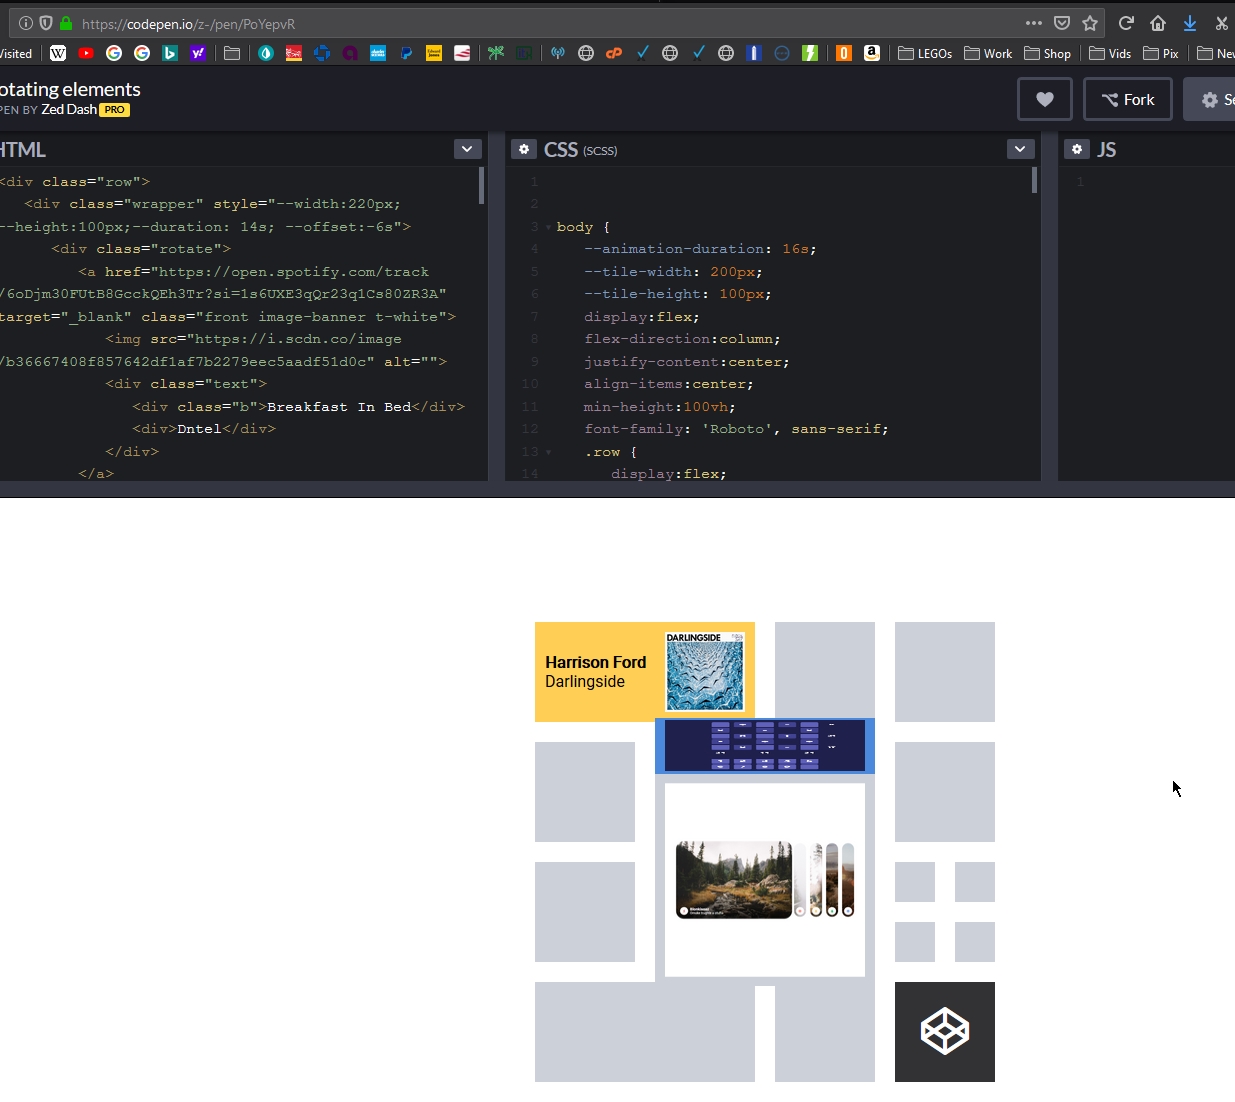Image resolution: width=1235 pixels, height=1102 pixels.
Task: Open the PayPal bookmark icon
Action: (x=406, y=53)
